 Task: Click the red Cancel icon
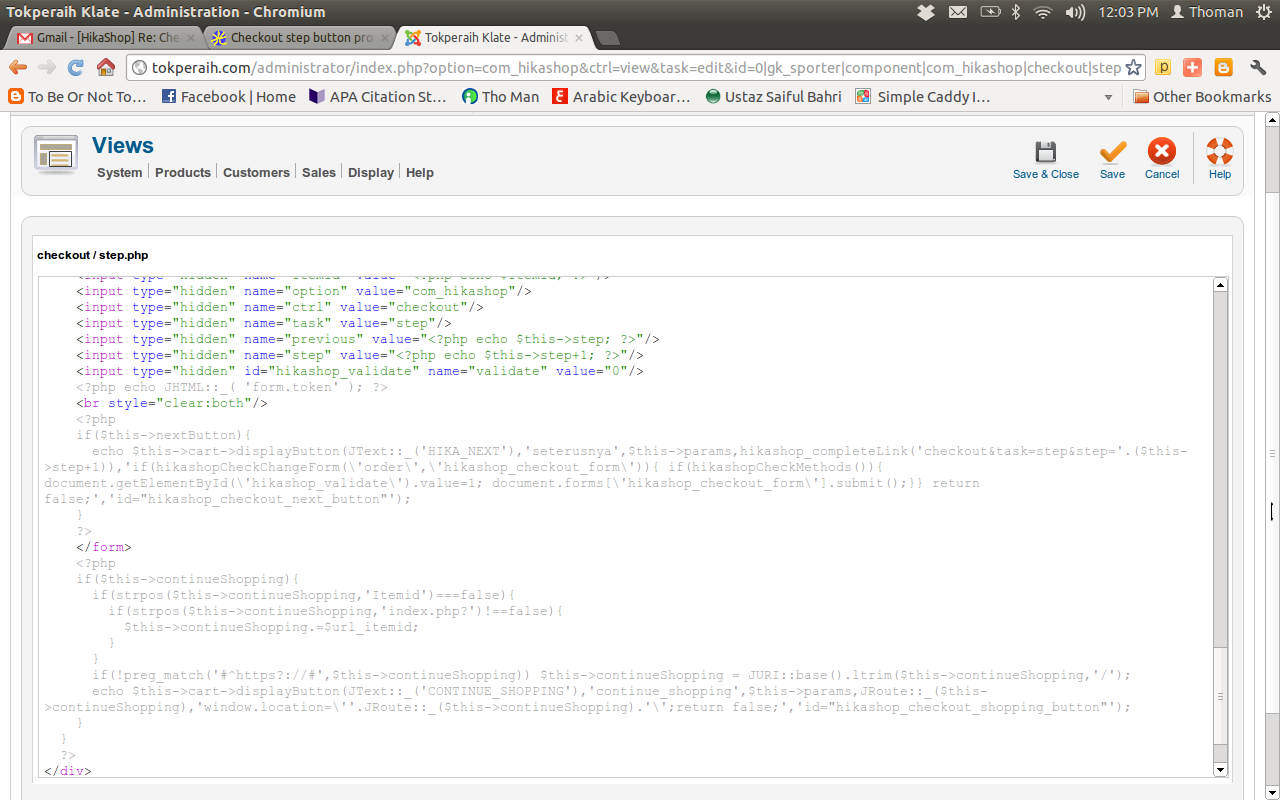pos(1162,152)
